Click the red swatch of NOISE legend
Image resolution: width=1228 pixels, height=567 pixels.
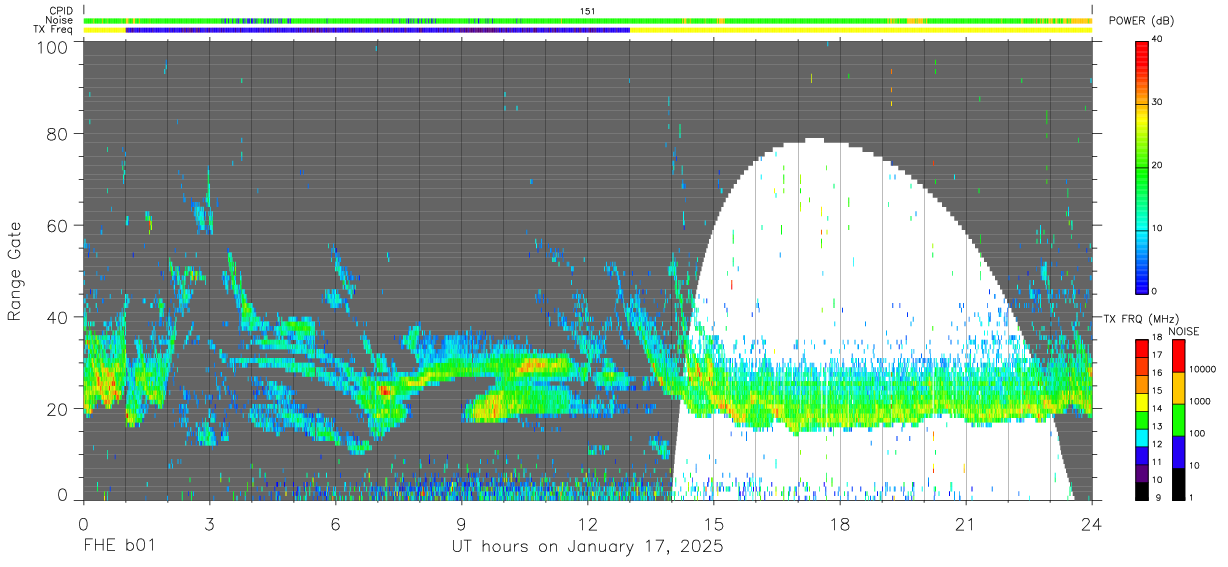pos(1179,356)
